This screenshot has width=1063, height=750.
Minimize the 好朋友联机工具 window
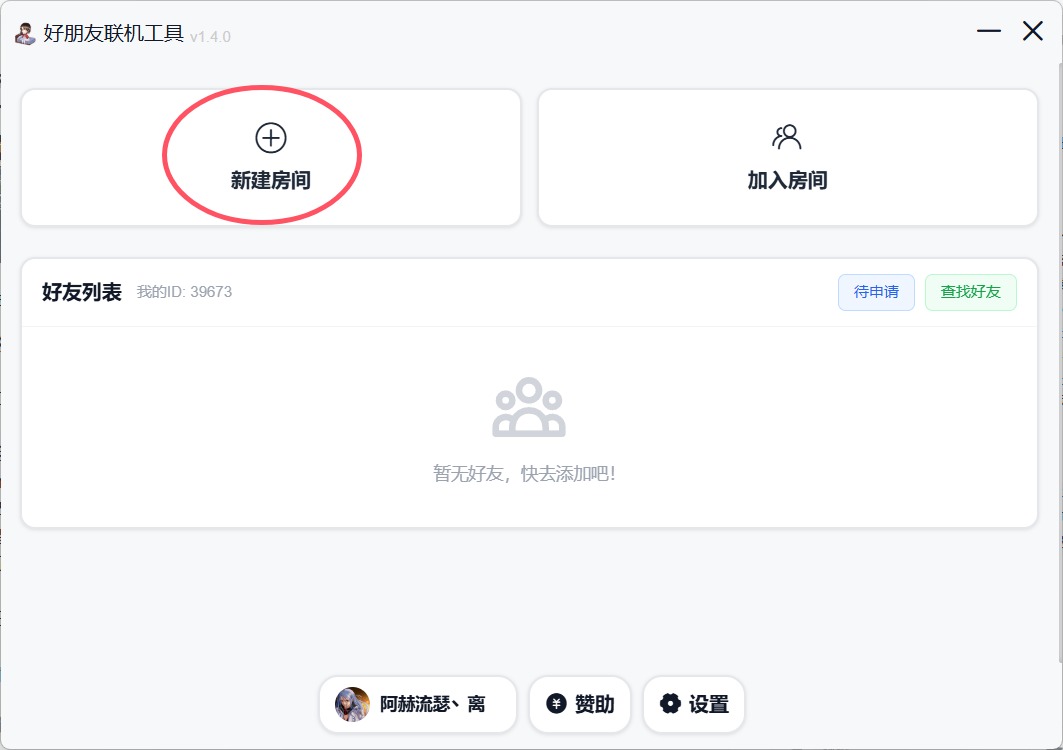tap(988, 31)
